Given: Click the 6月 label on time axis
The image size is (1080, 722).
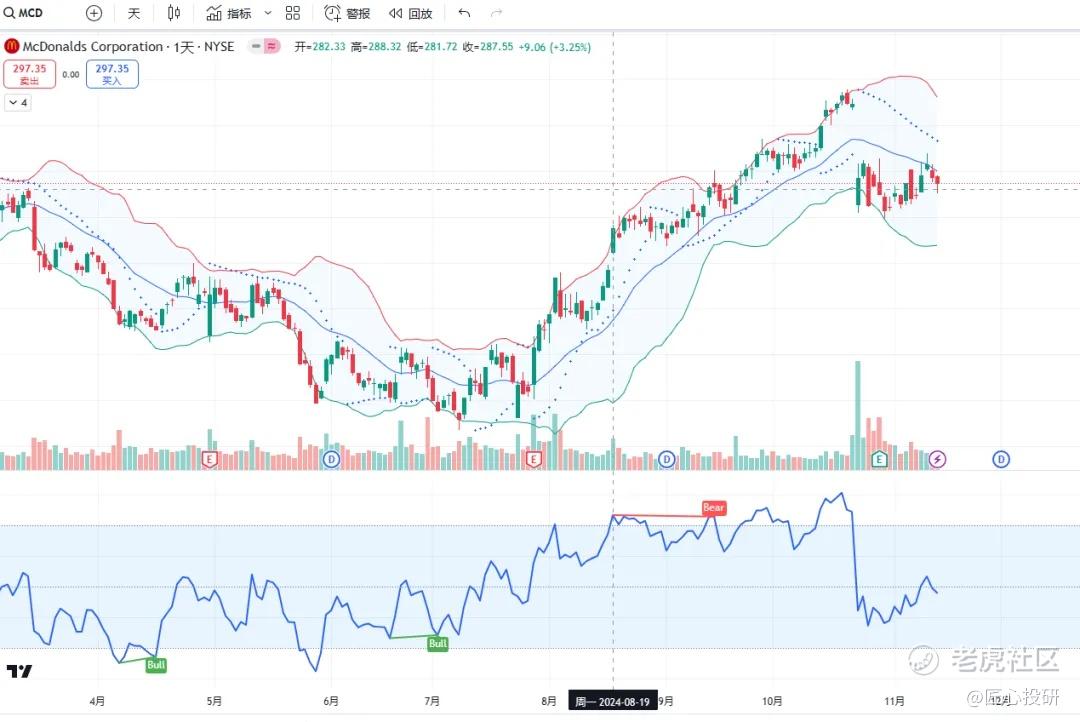Looking at the screenshot, I should 331,701.
